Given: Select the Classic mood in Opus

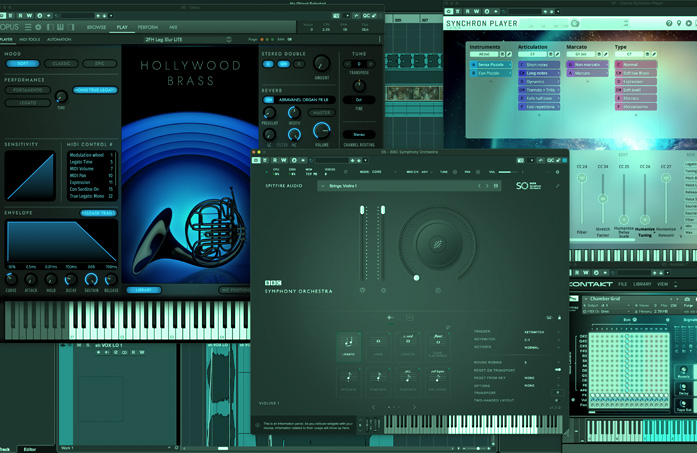Looking at the screenshot, I should tap(61, 64).
